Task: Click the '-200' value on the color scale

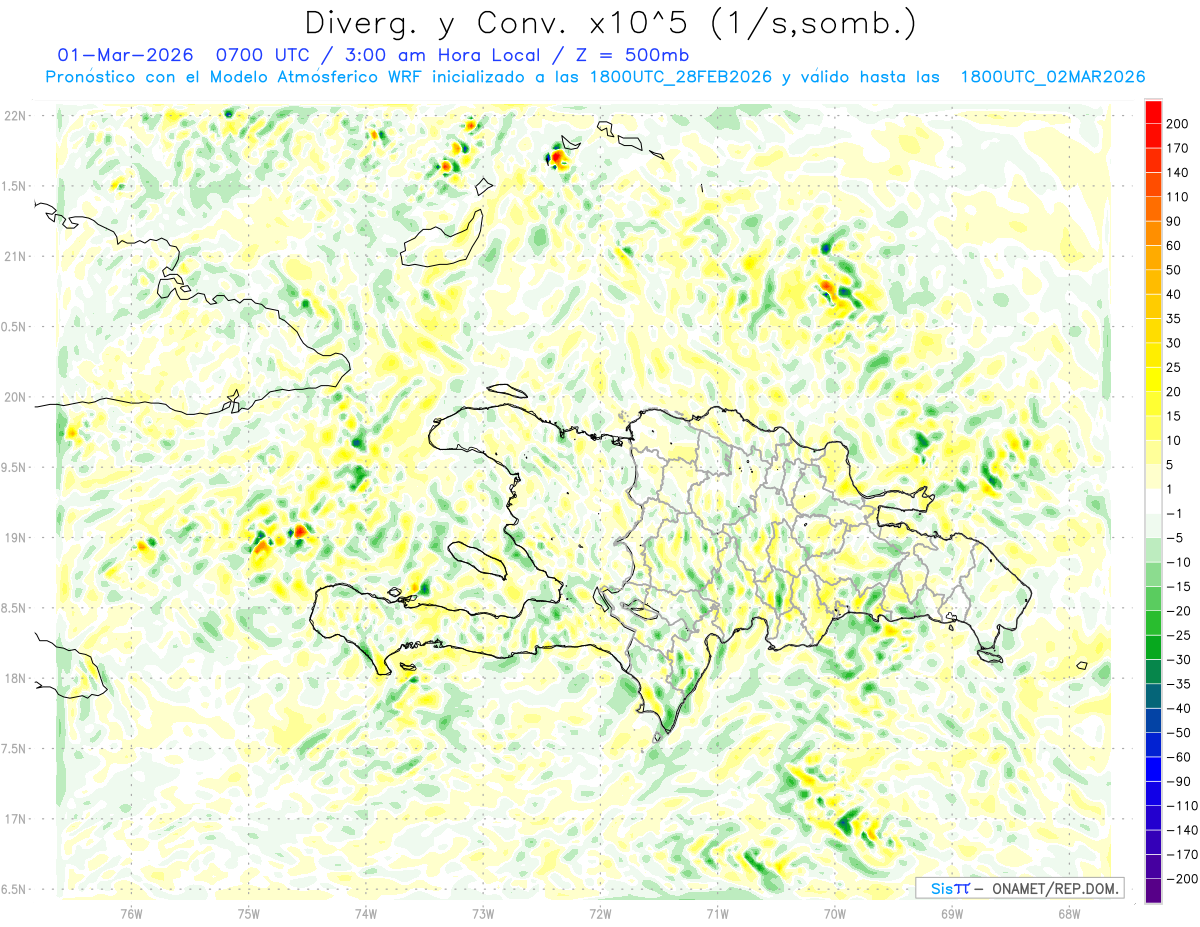Action: (1182, 878)
